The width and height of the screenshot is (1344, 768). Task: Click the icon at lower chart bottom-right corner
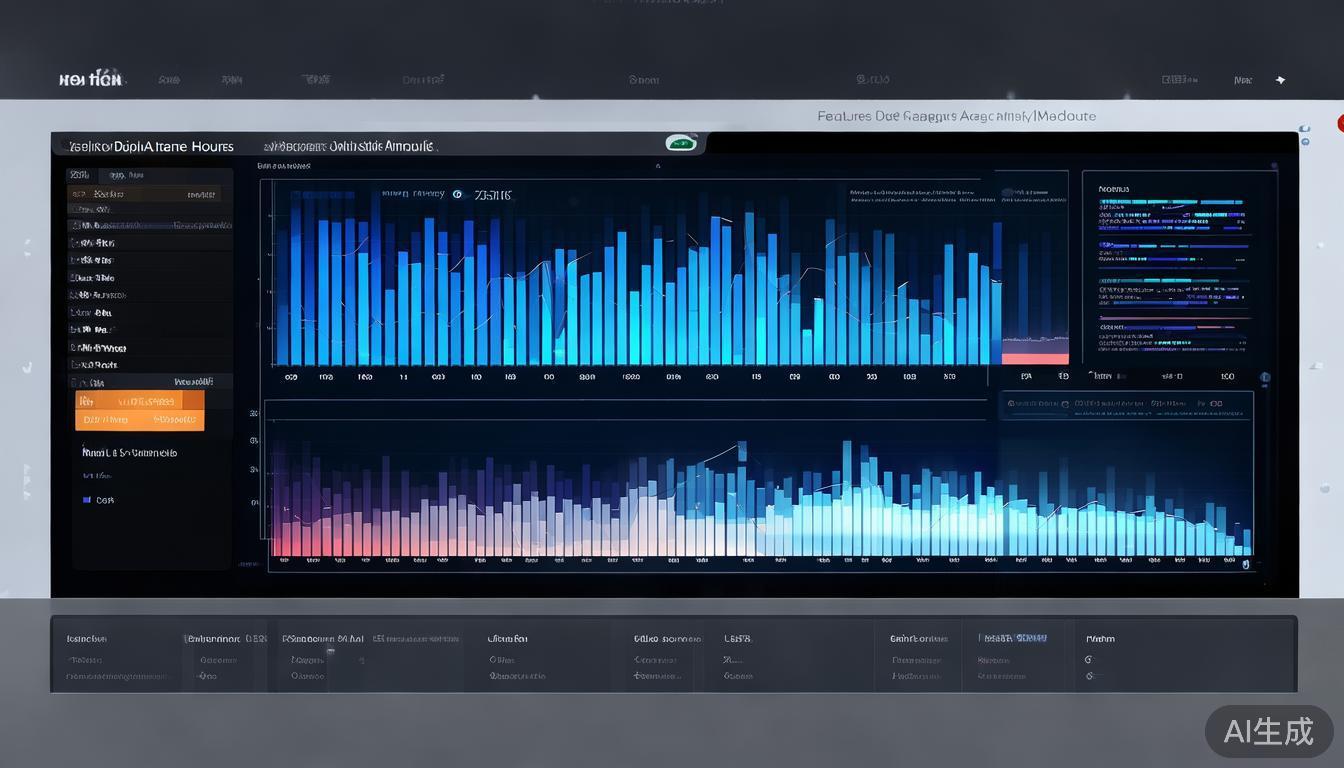1246,564
